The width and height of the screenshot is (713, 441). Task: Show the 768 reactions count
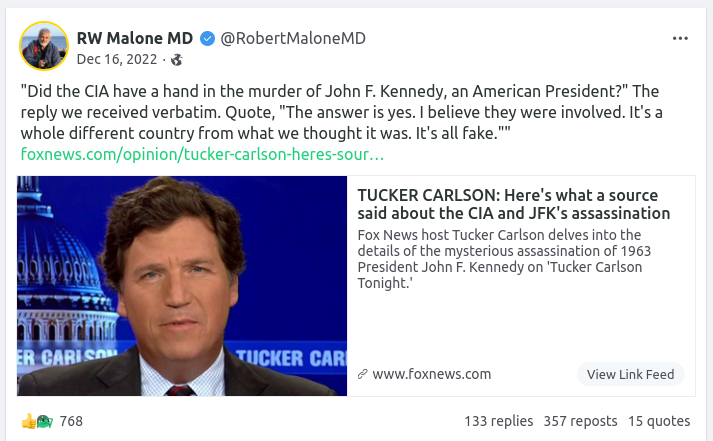[71, 421]
